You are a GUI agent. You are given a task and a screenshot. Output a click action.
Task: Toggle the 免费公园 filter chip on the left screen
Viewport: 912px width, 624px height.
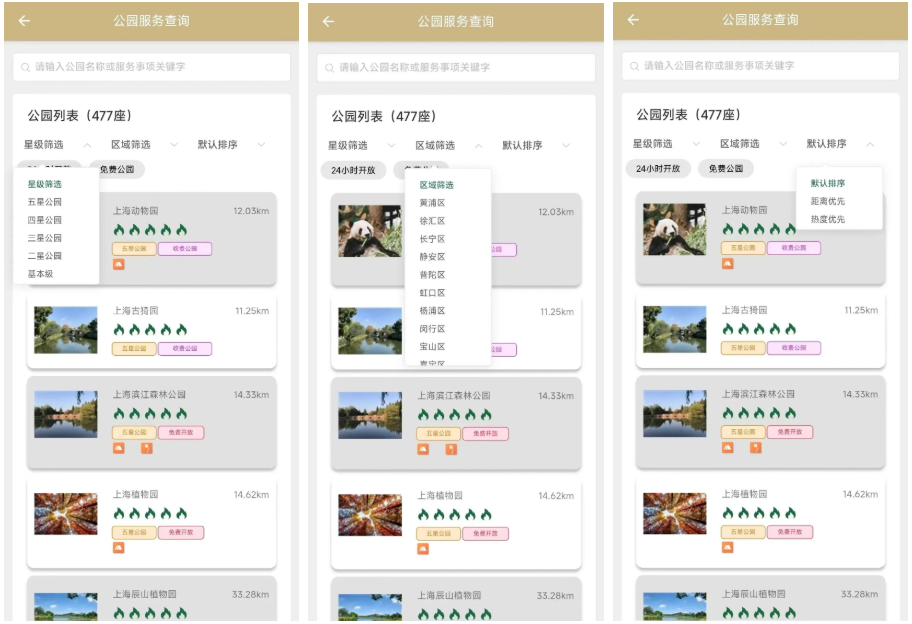(117, 170)
